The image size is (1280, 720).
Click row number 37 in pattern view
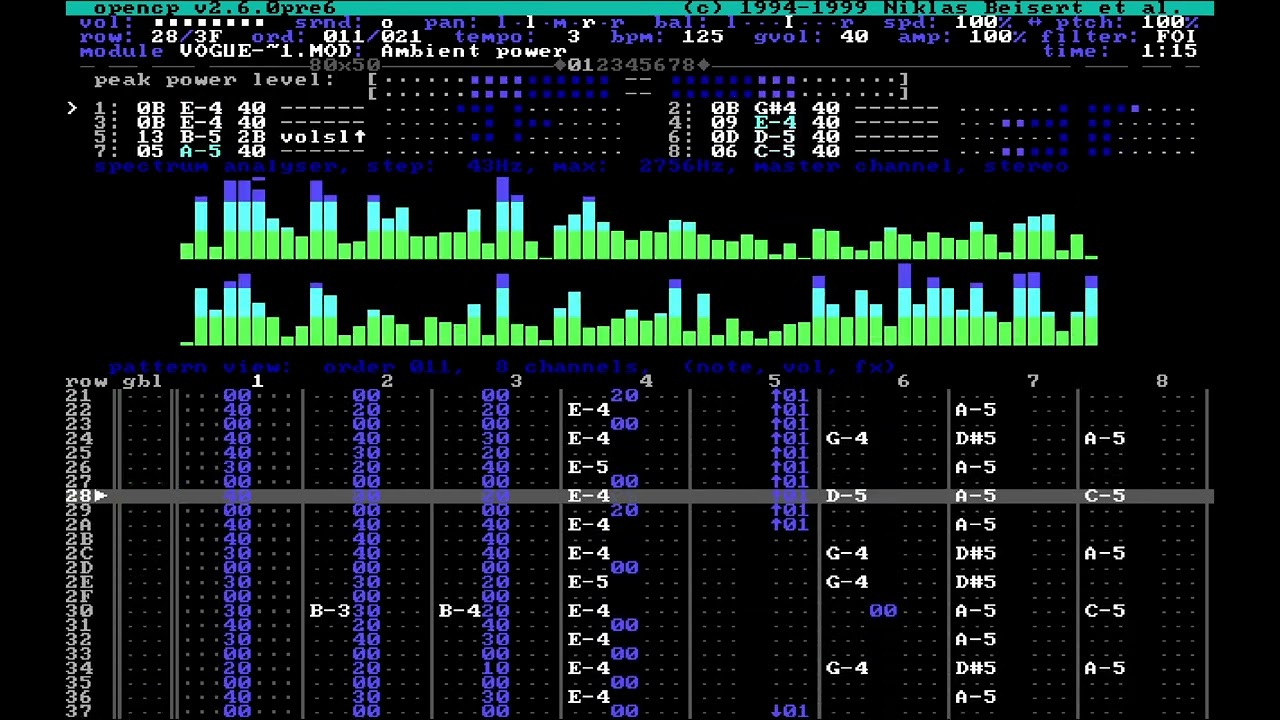pyautogui.click(x=79, y=711)
